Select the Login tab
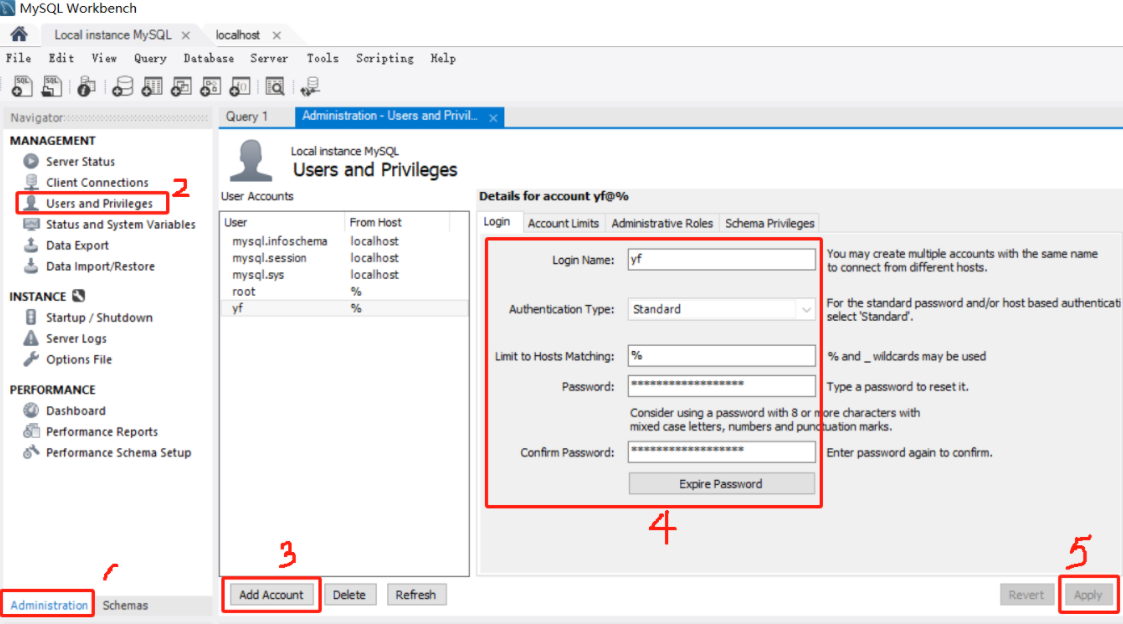Image resolution: width=1123 pixels, height=624 pixels. [496, 222]
